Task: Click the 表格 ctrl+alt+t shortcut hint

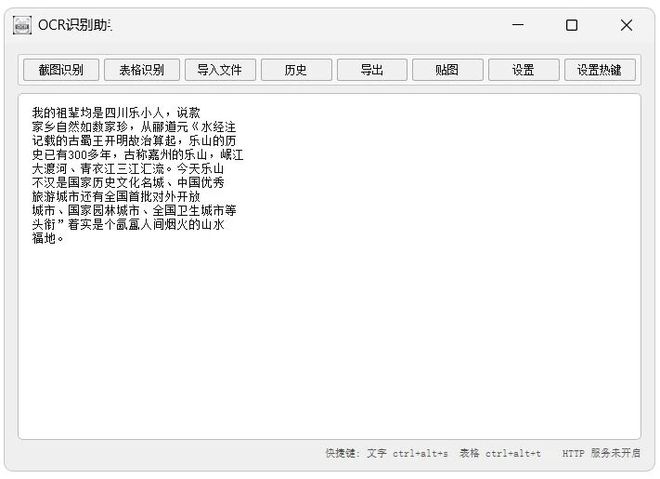Action: tap(500, 453)
